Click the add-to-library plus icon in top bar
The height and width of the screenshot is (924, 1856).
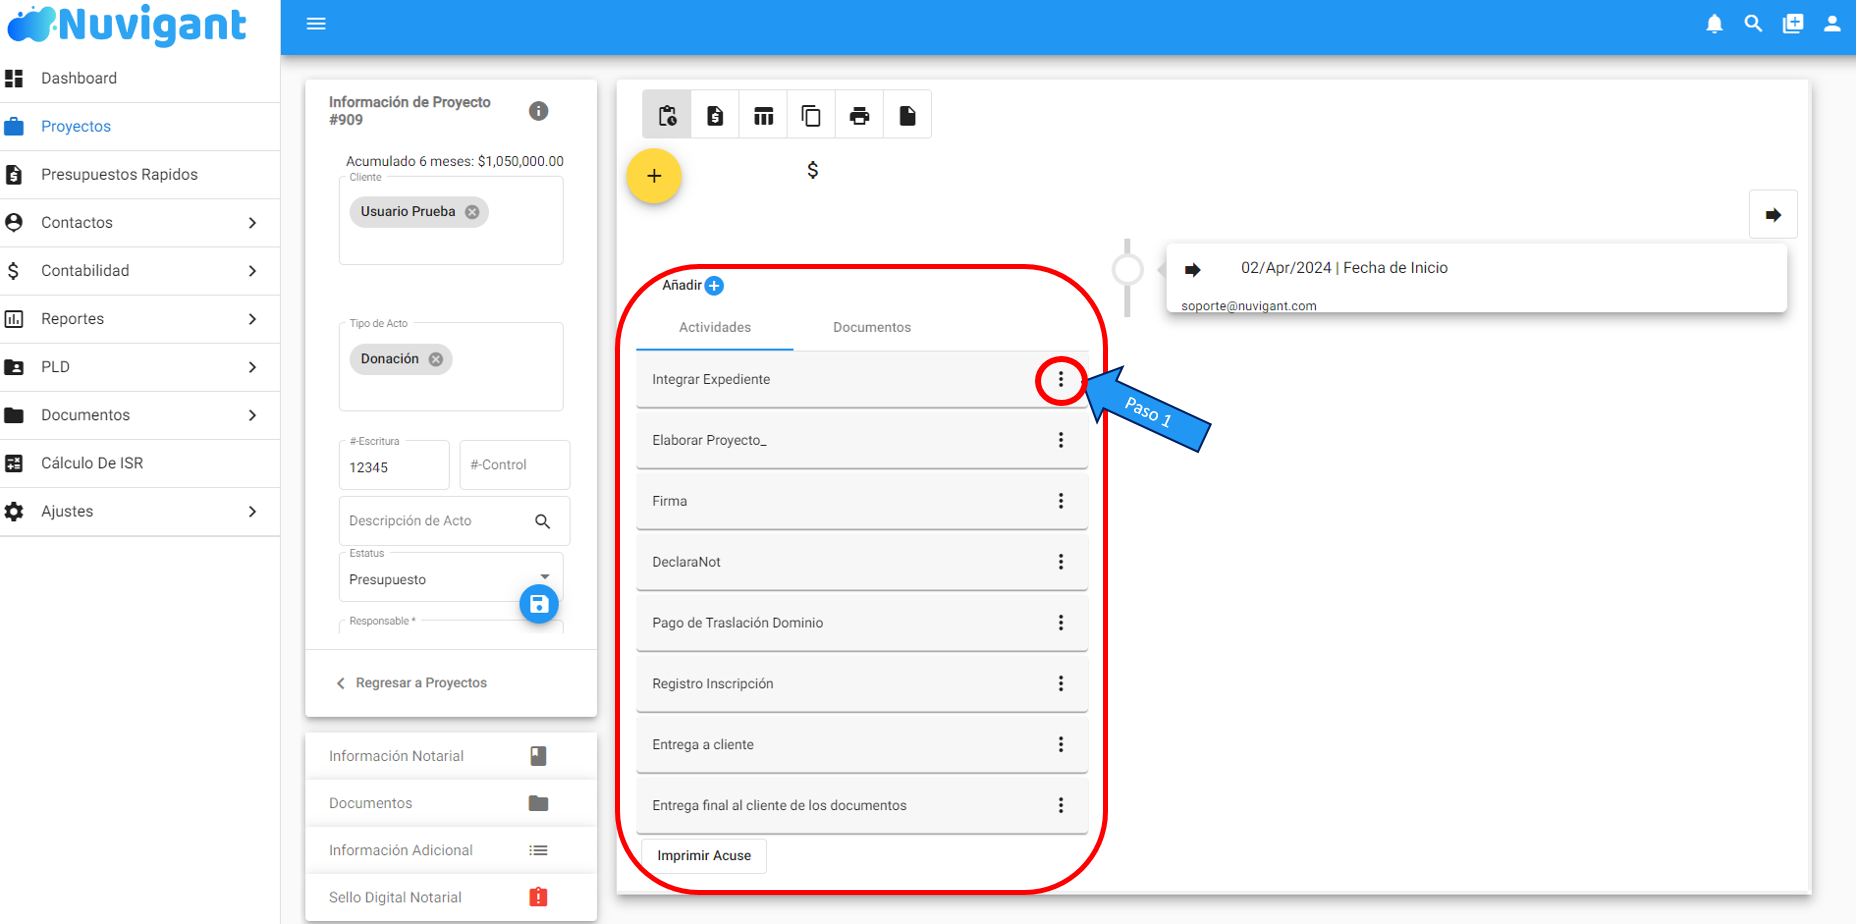pyautogui.click(x=1793, y=24)
